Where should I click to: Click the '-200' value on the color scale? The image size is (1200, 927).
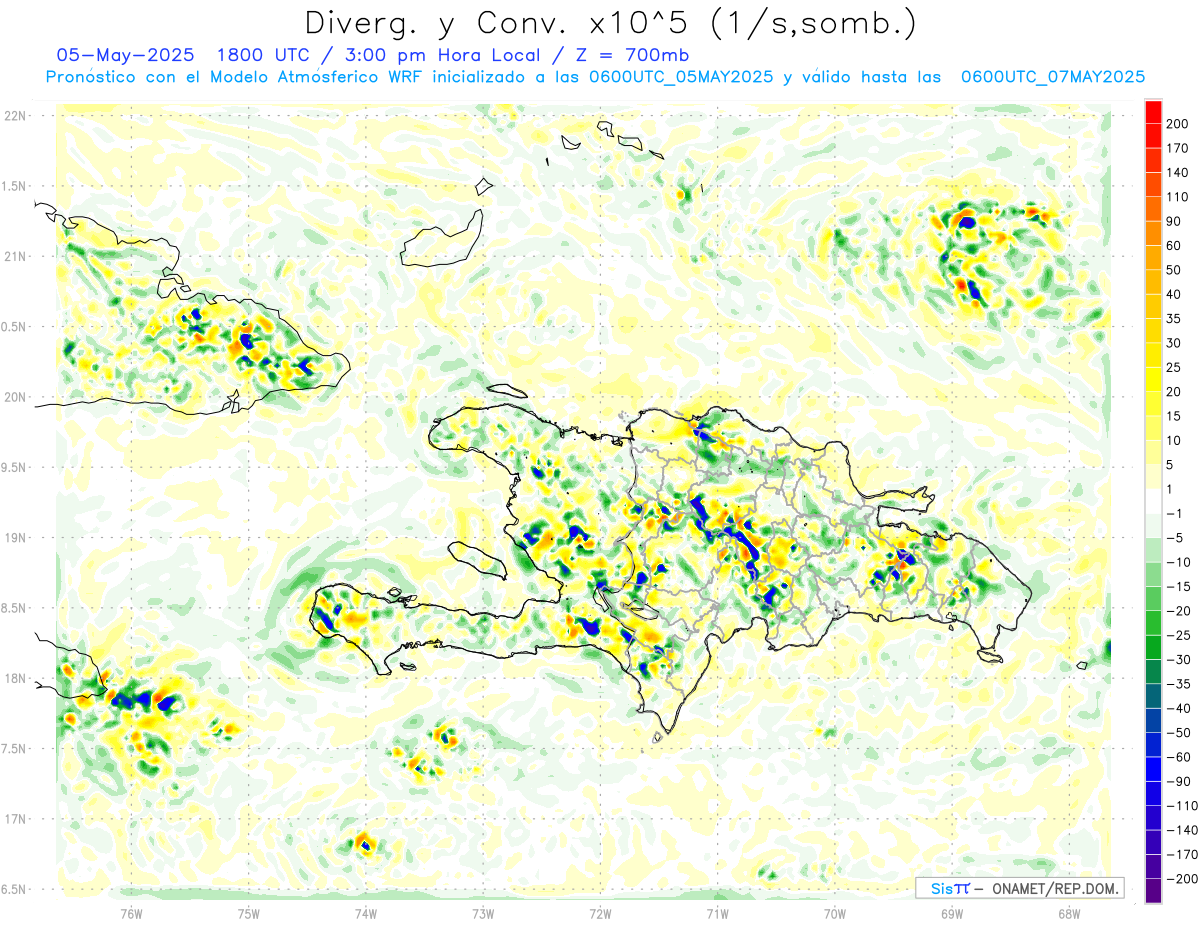tap(1181, 879)
